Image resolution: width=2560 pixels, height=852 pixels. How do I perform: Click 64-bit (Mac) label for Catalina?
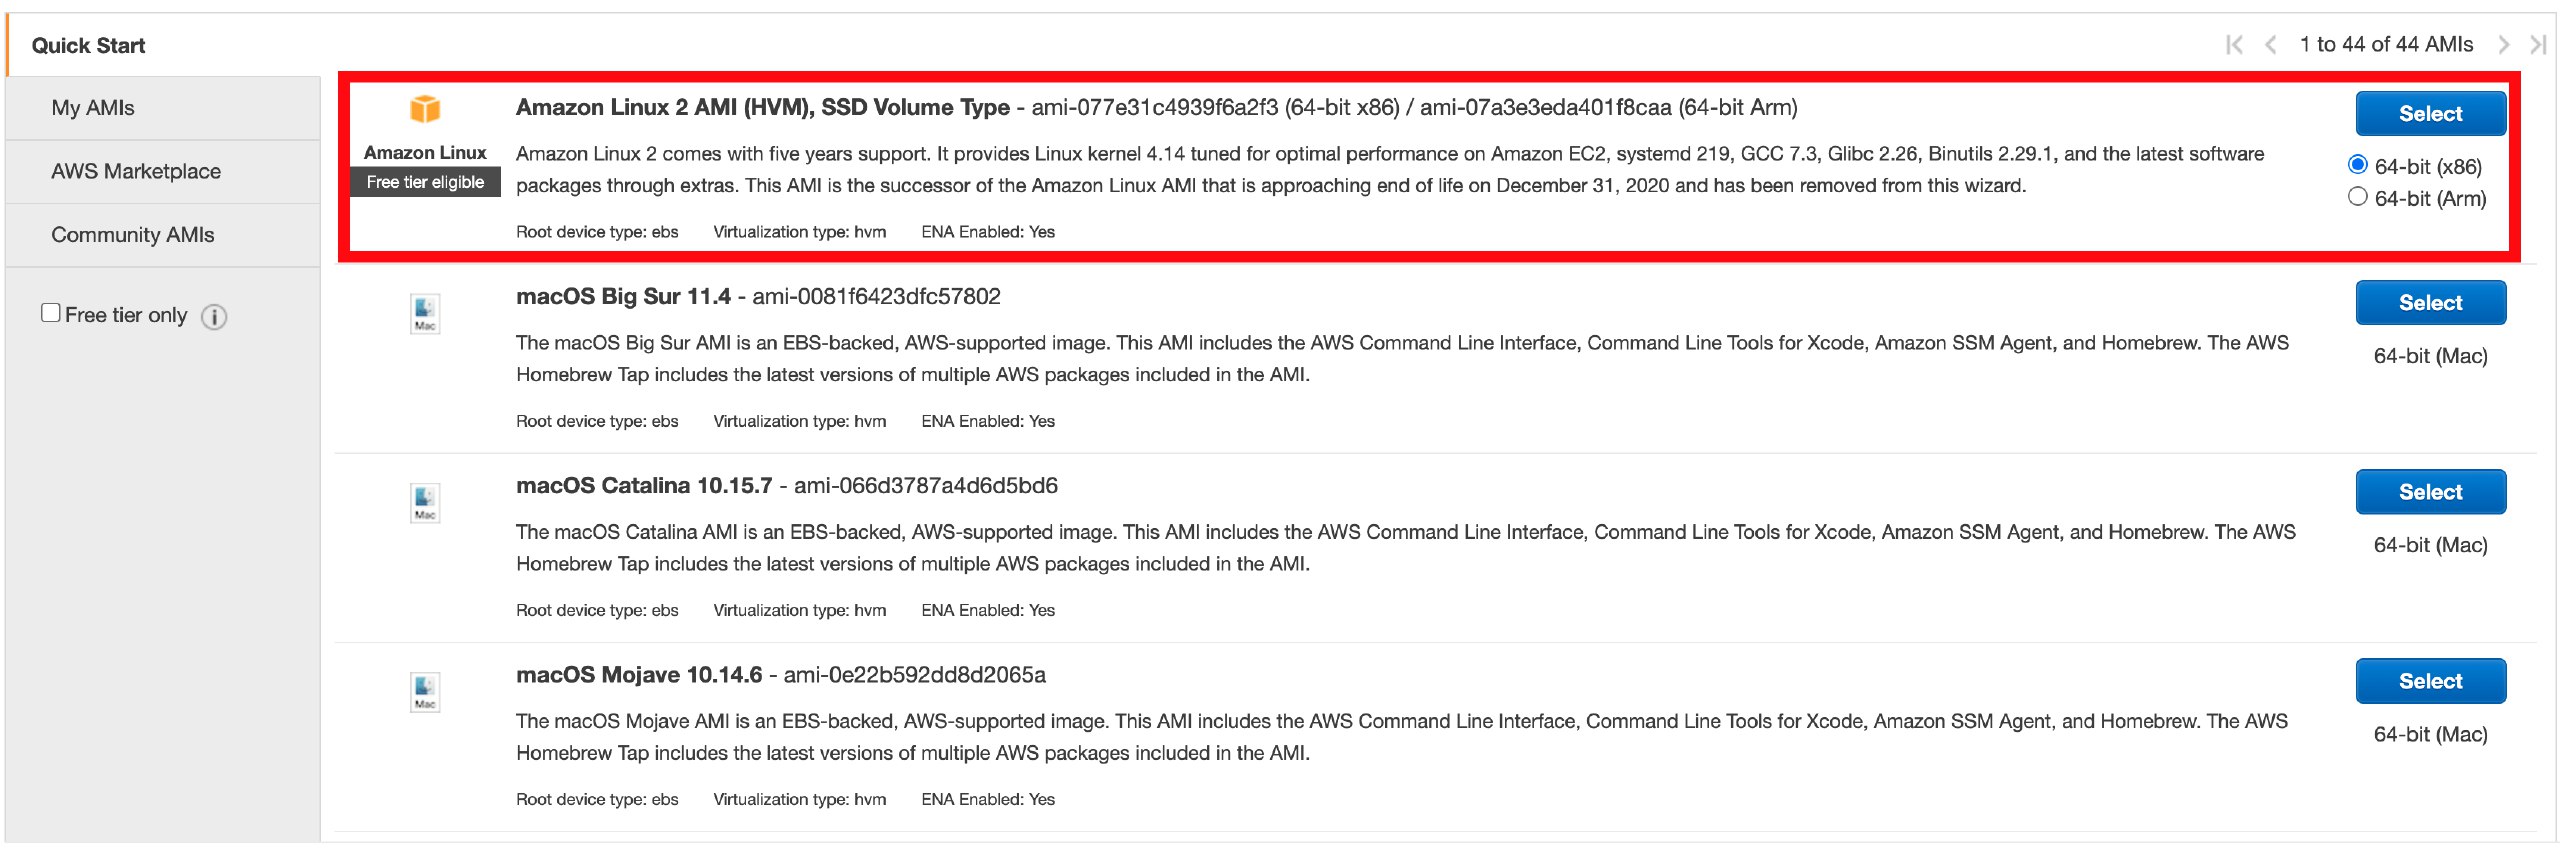(x=2430, y=545)
